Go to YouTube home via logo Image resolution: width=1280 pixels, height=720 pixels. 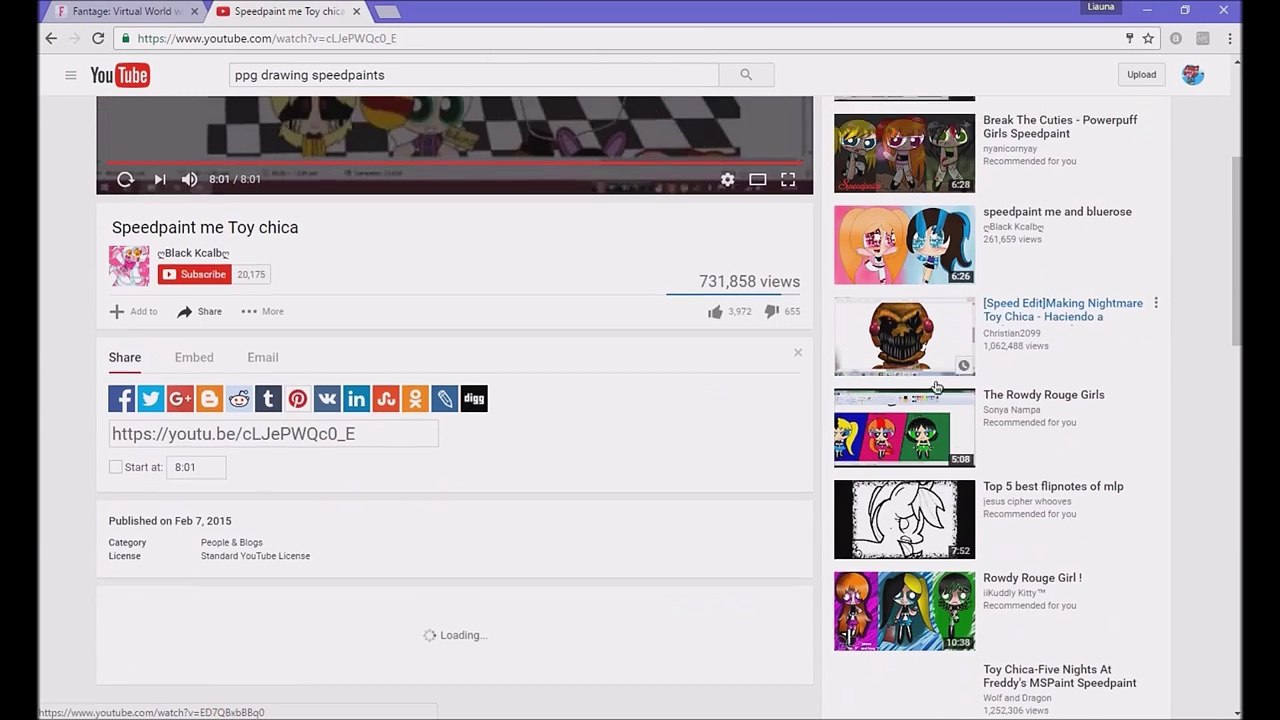click(x=120, y=75)
